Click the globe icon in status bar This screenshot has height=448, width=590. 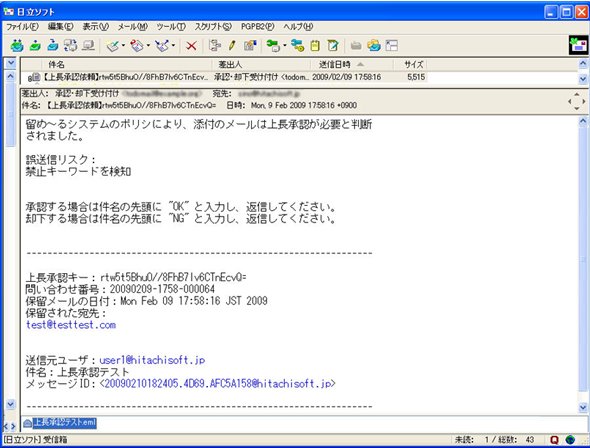pyautogui.click(x=571, y=439)
